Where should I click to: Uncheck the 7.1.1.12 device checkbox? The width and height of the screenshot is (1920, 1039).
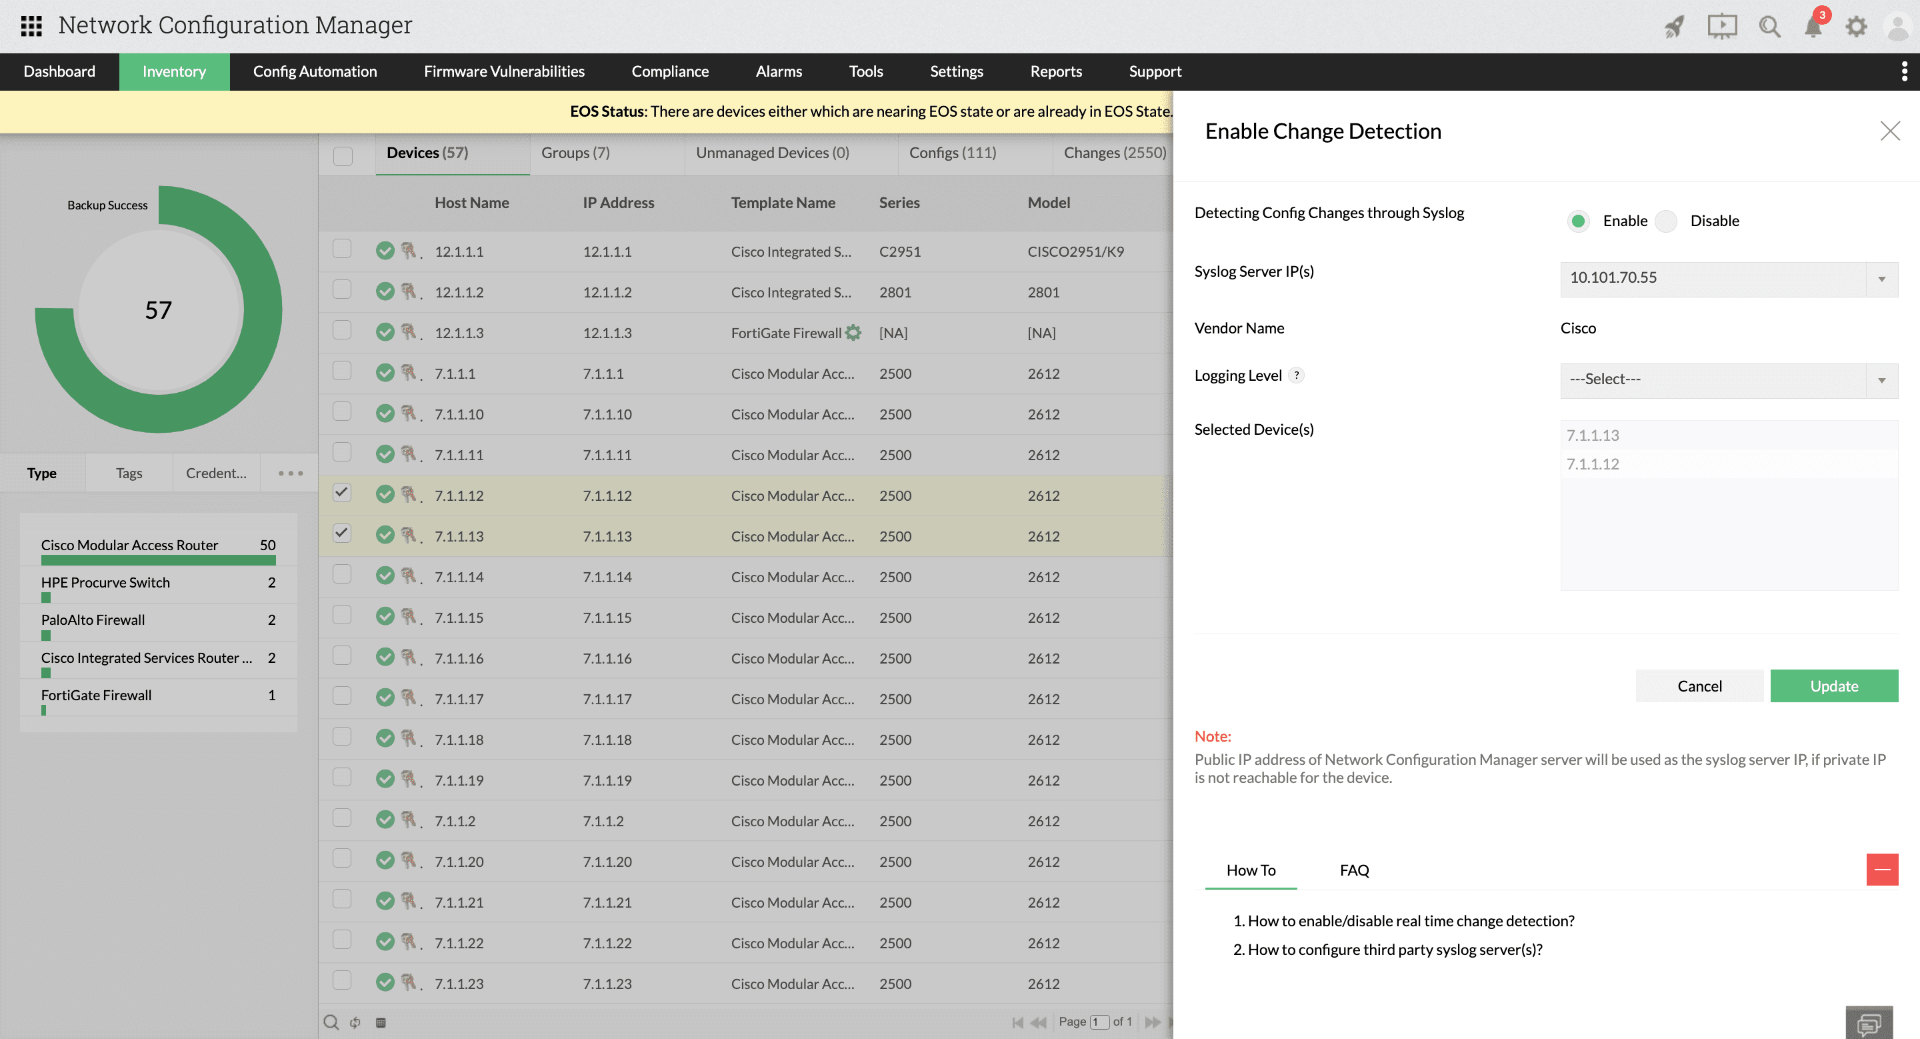(342, 492)
